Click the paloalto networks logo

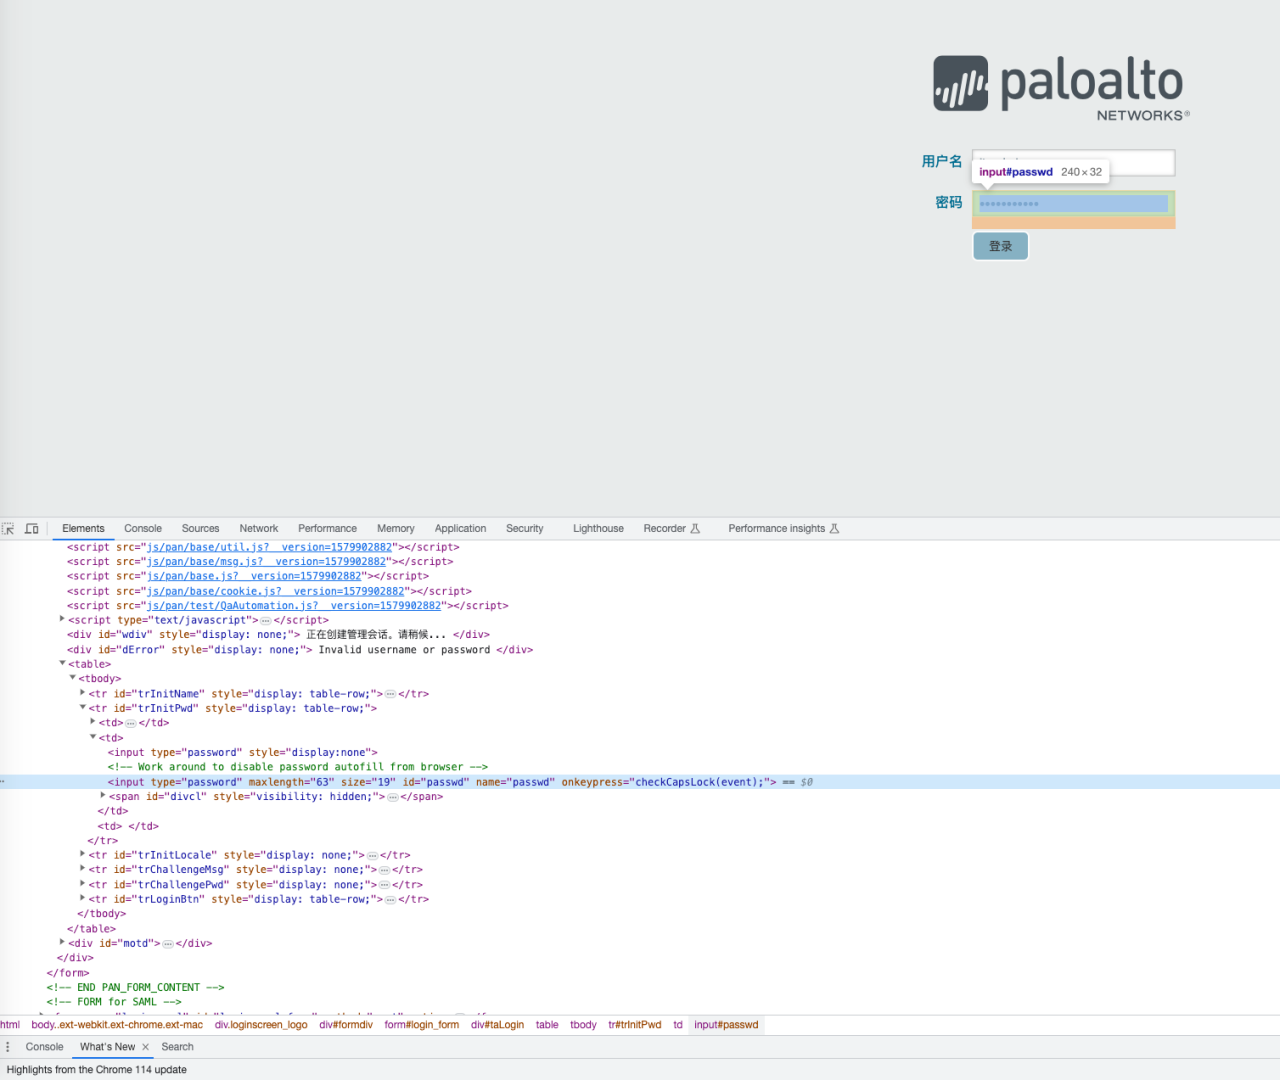coord(1062,89)
